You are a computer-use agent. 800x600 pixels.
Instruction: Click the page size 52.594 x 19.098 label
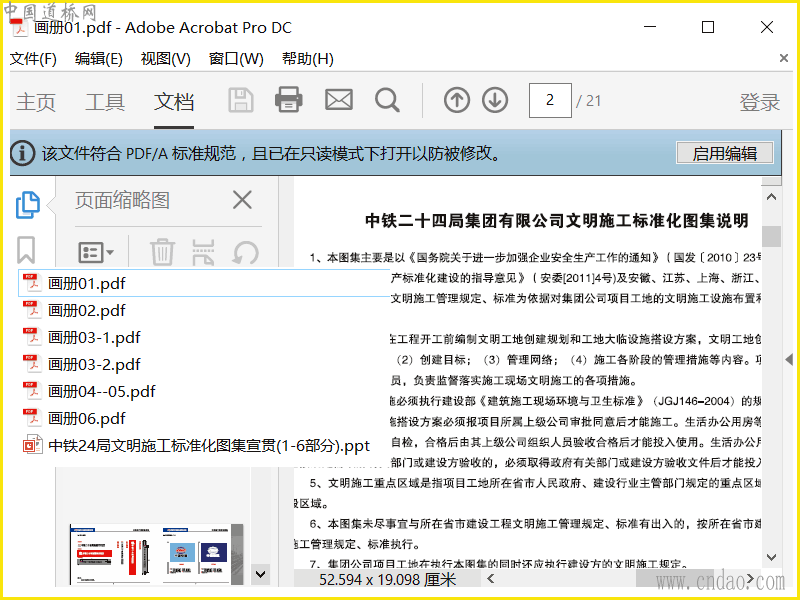pos(388,580)
